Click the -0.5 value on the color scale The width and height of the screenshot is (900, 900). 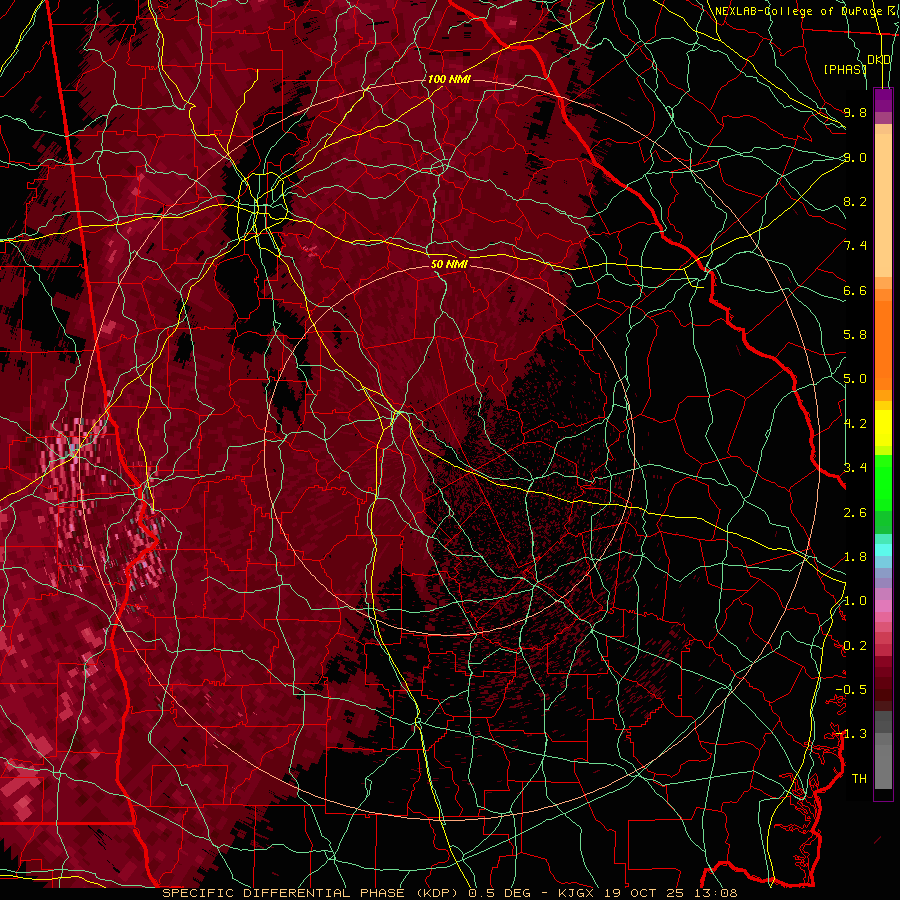click(851, 690)
